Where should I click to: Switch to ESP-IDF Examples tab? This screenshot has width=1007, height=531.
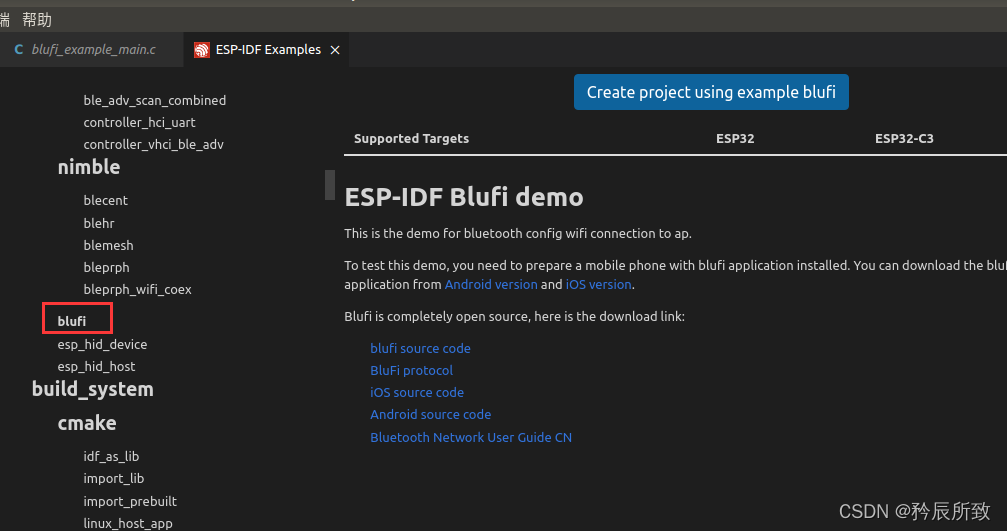(268, 49)
